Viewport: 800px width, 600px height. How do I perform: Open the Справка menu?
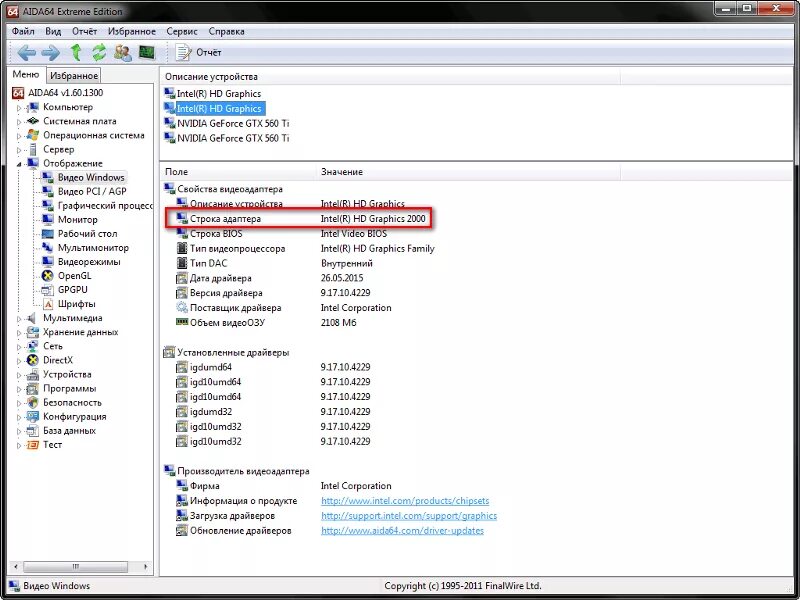226,31
